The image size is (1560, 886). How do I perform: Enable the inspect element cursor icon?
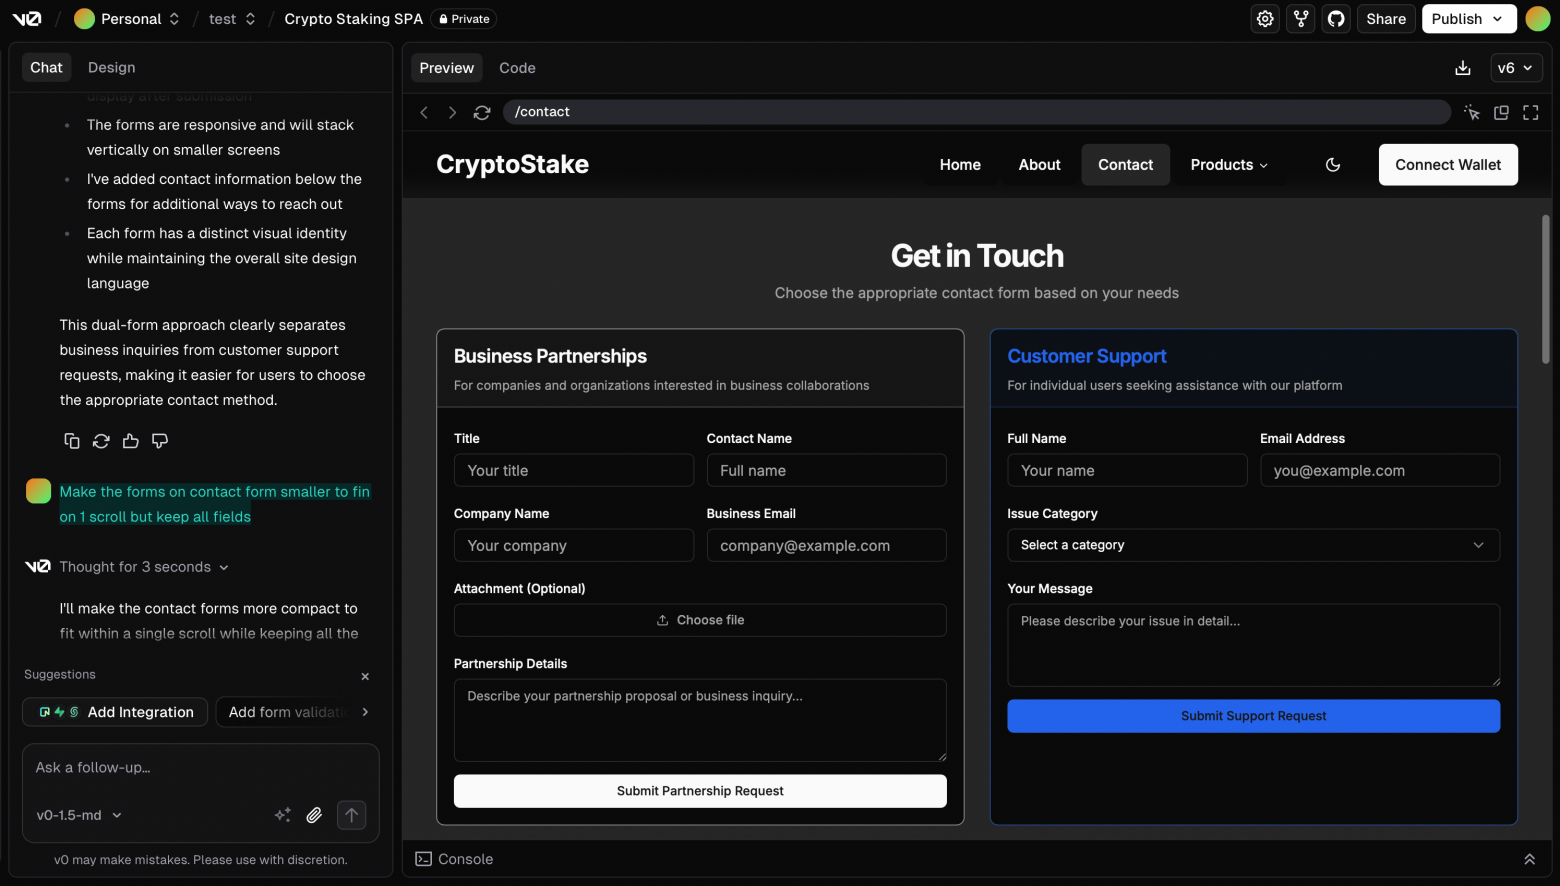pyautogui.click(x=1472, y=112)
